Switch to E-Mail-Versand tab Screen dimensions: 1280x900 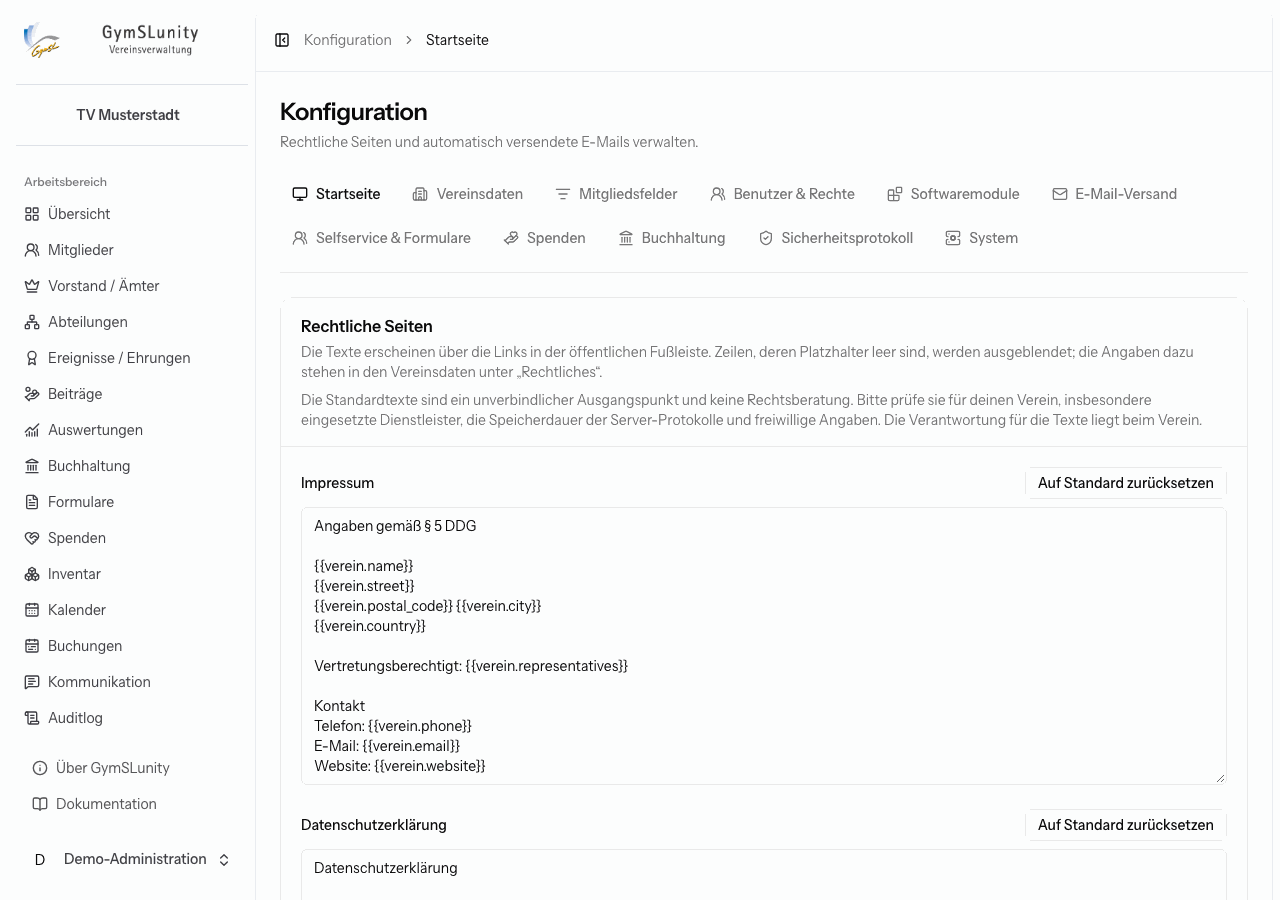(x=1114, y=194)
